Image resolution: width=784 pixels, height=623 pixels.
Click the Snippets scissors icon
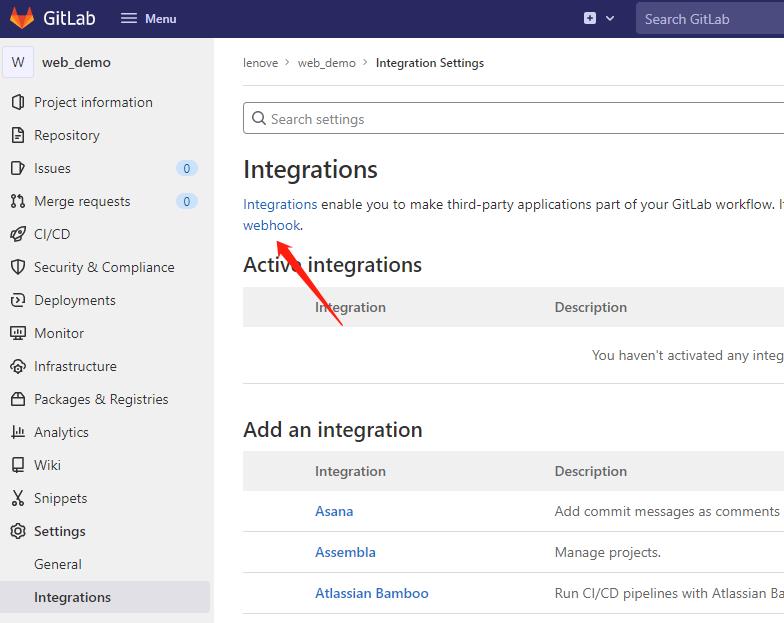point(18,498)
